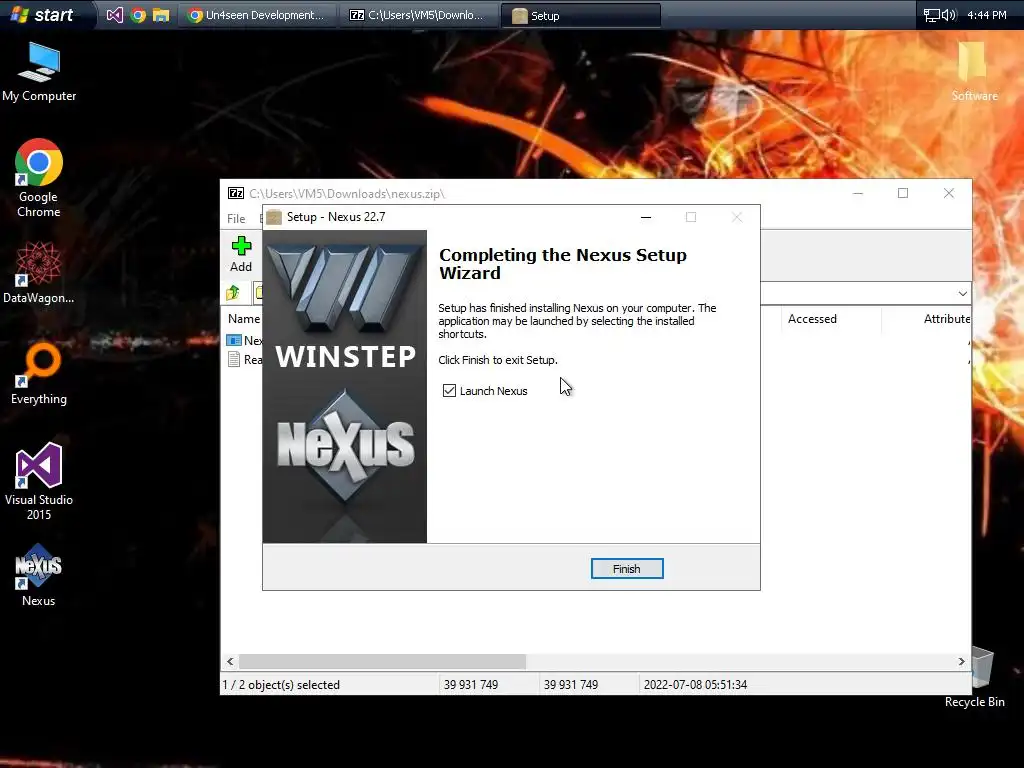Click the 7-Zip scroll right arrow
This screenshot has width=1024, height=768.
[961, 662]
